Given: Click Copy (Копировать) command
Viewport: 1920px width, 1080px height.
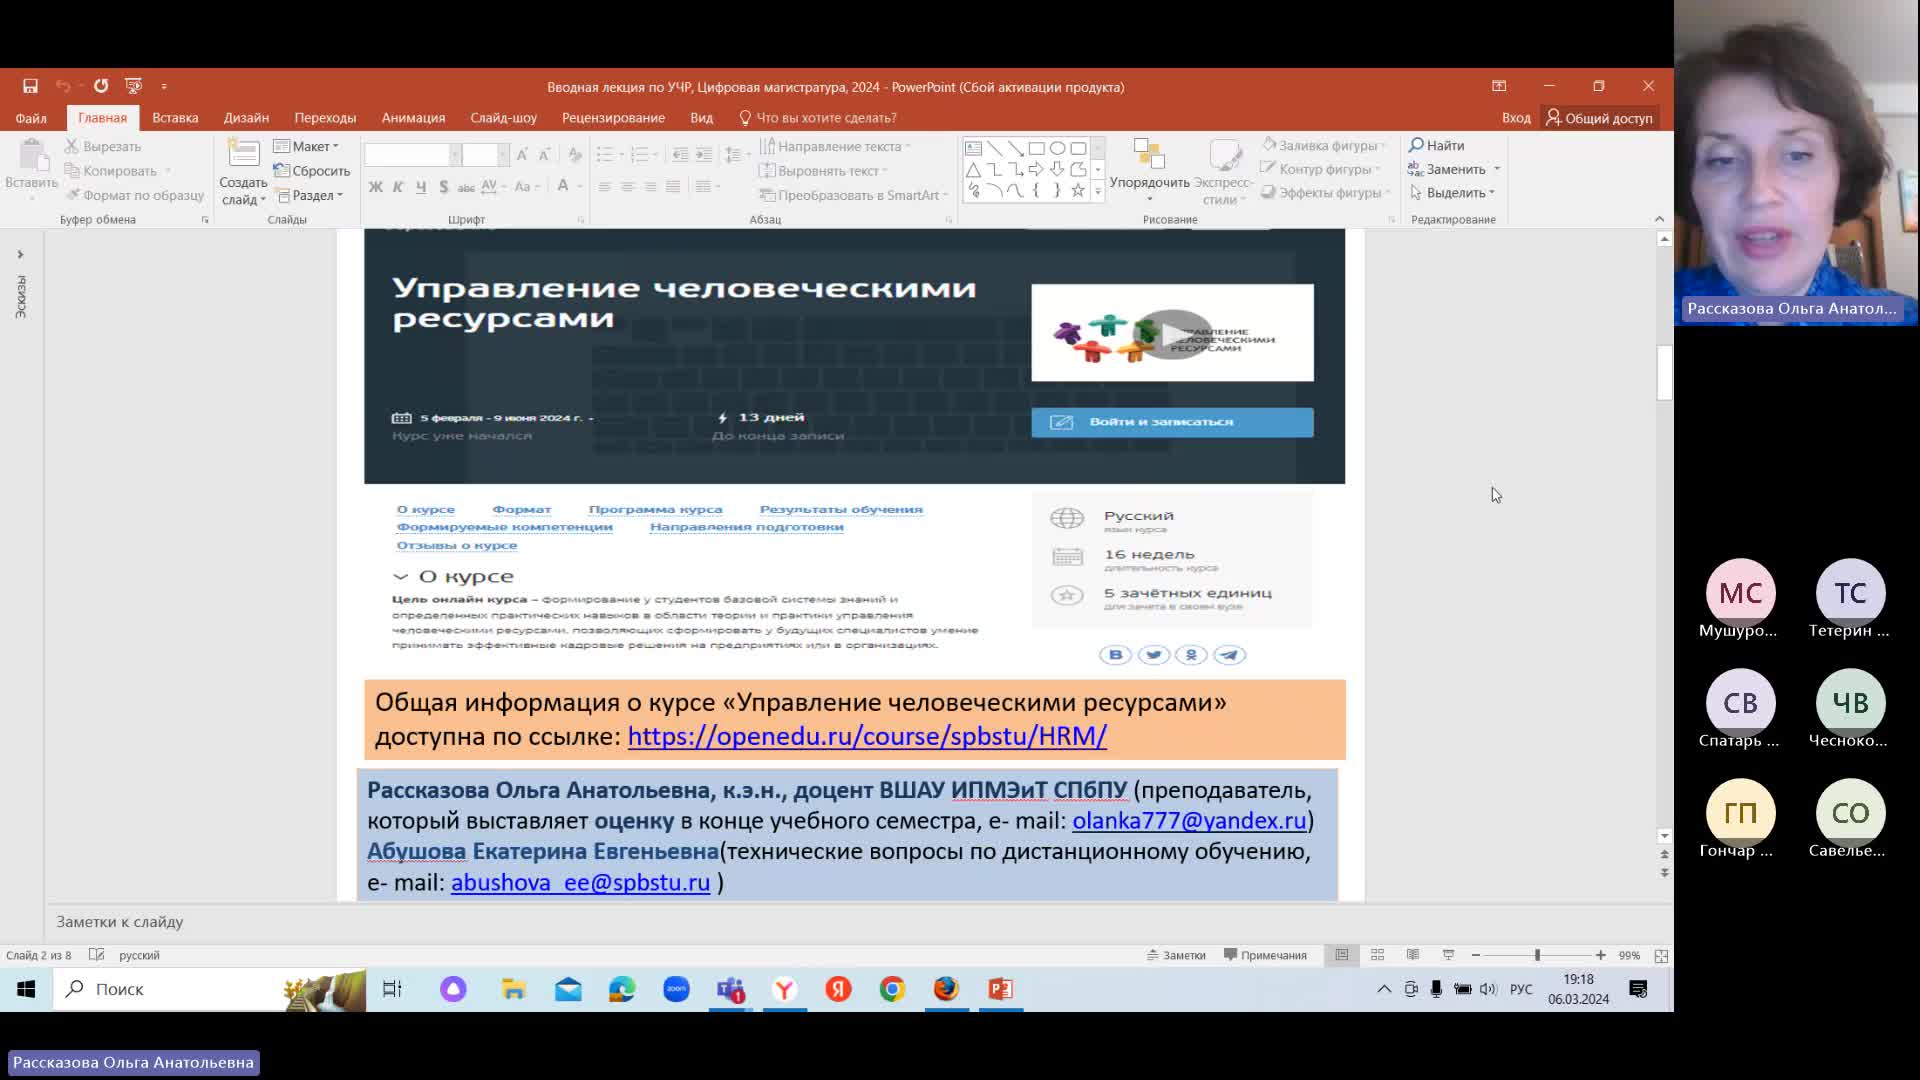Looking at the screenshot, I should point(110,170).
